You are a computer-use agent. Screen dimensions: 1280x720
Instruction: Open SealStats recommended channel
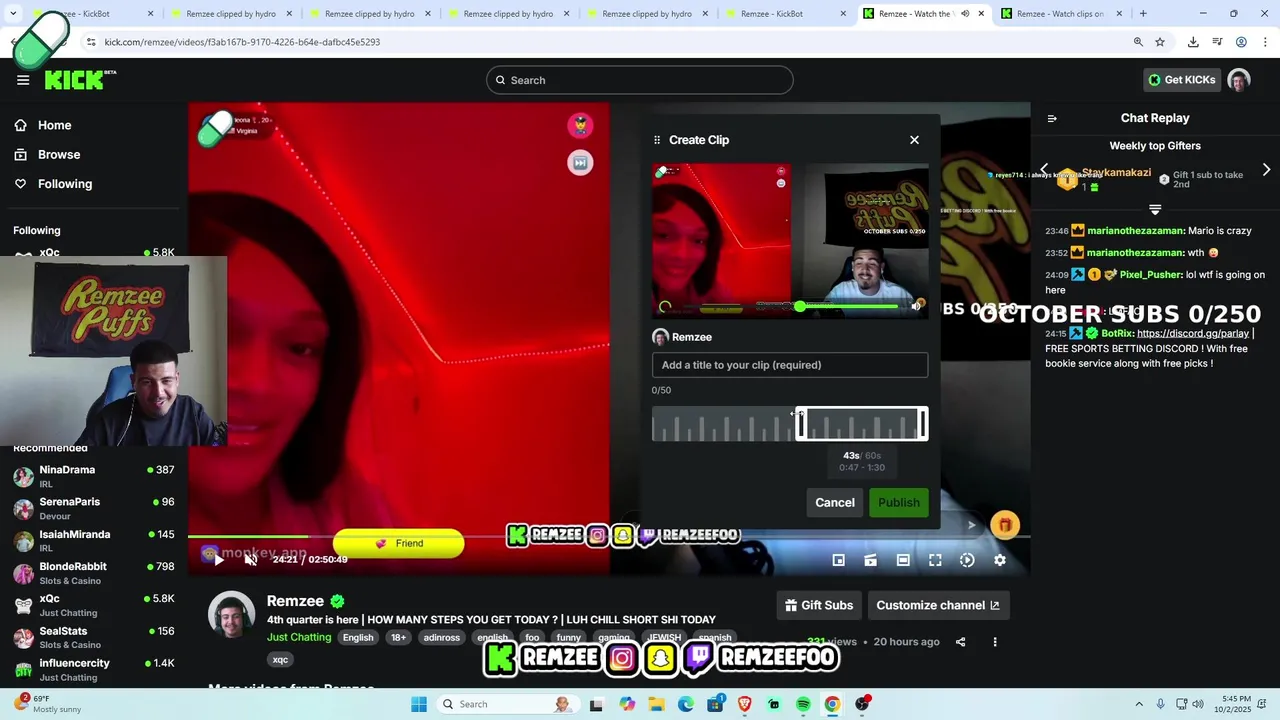click(93, 637)
